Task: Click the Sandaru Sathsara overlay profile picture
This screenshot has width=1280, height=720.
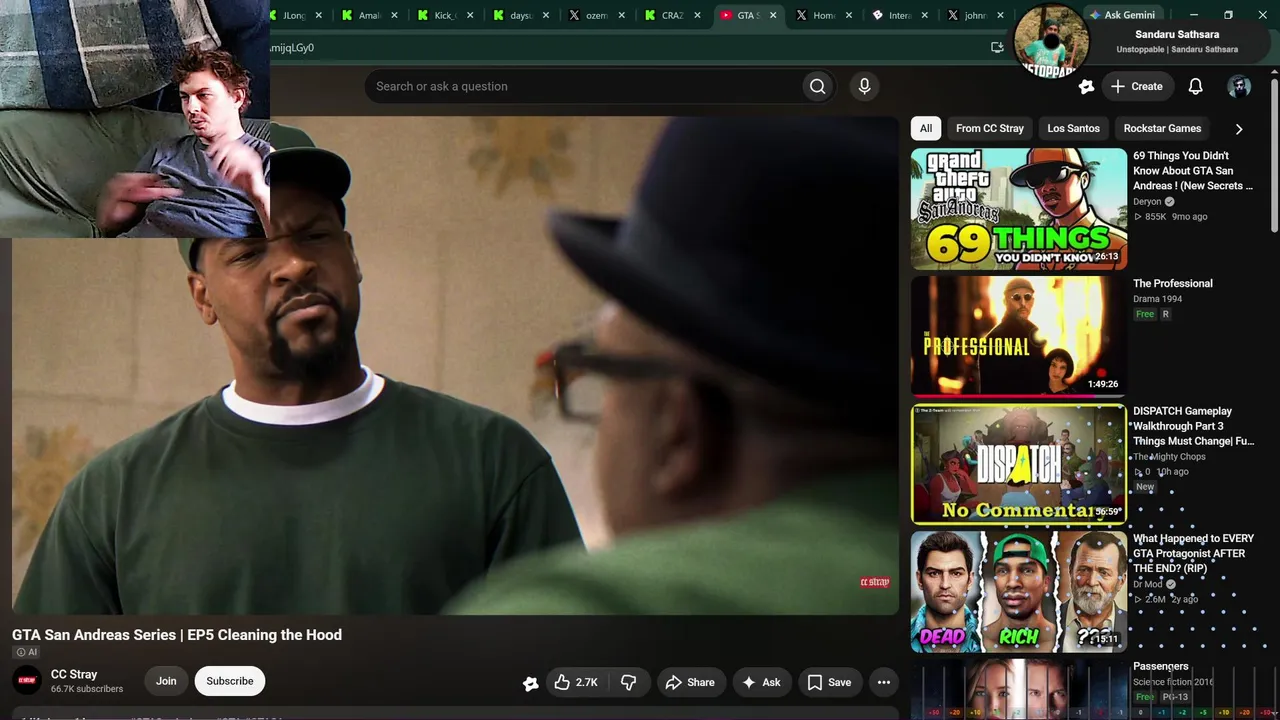Action: [1051, 42]
